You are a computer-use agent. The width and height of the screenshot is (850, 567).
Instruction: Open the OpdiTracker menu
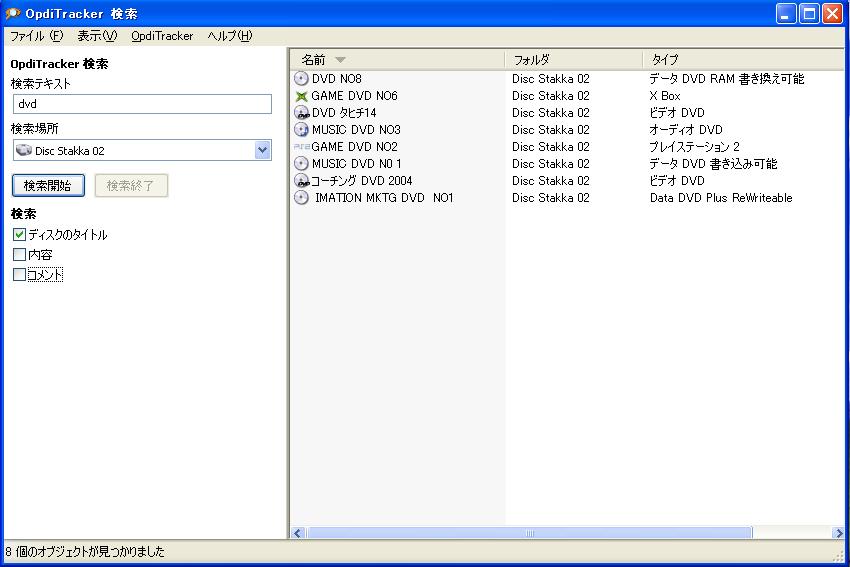click(x=162, y=36)
